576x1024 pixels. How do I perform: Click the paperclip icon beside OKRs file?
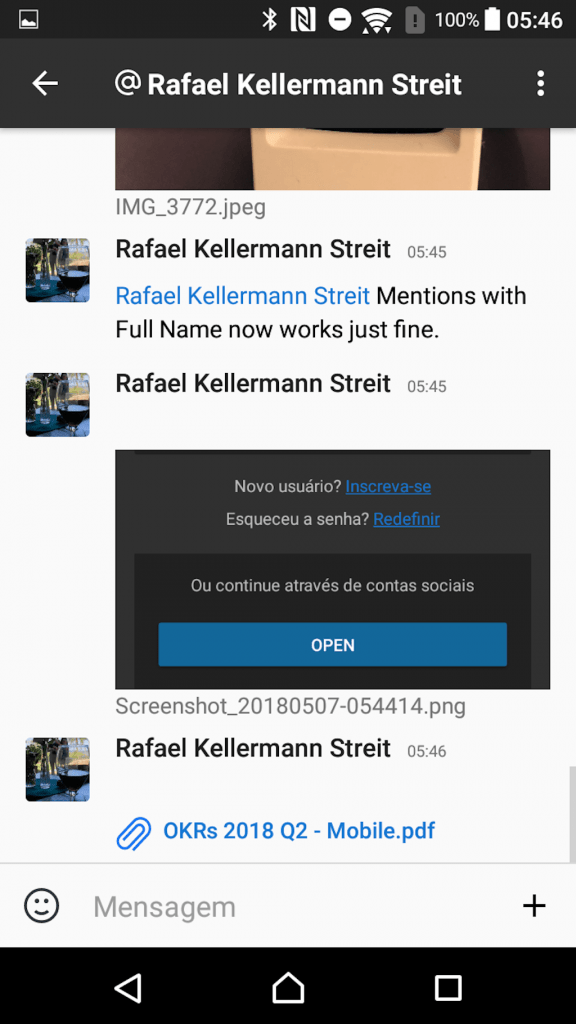click(x=133, y=833)
